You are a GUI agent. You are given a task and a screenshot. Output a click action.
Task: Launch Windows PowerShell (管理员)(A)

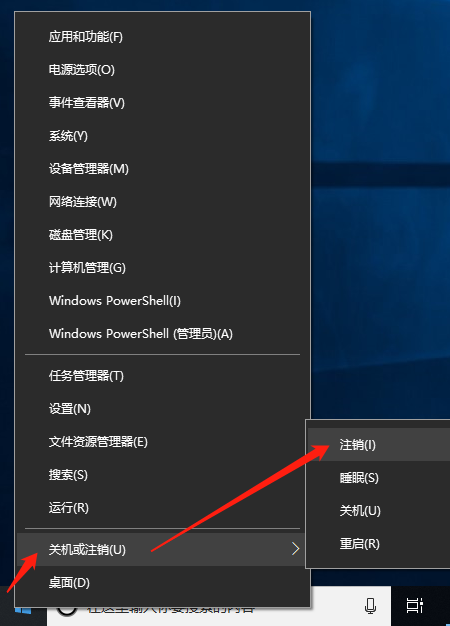(x=162, y=334)
